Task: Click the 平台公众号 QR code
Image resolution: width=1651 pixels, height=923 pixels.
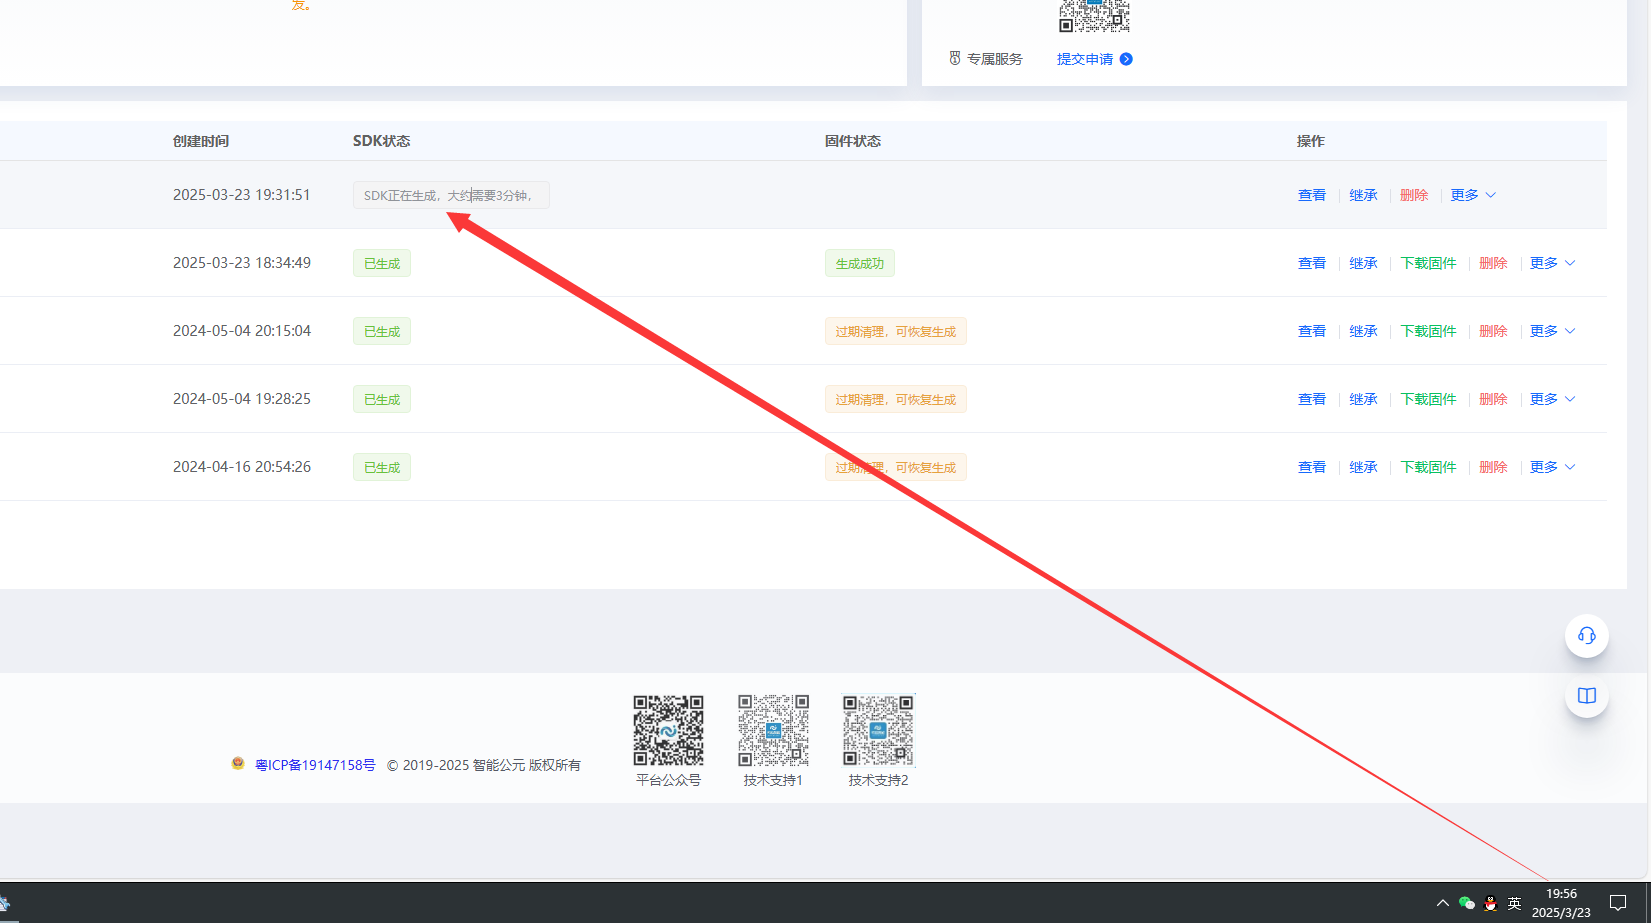Action: click(x=668, y=730)
